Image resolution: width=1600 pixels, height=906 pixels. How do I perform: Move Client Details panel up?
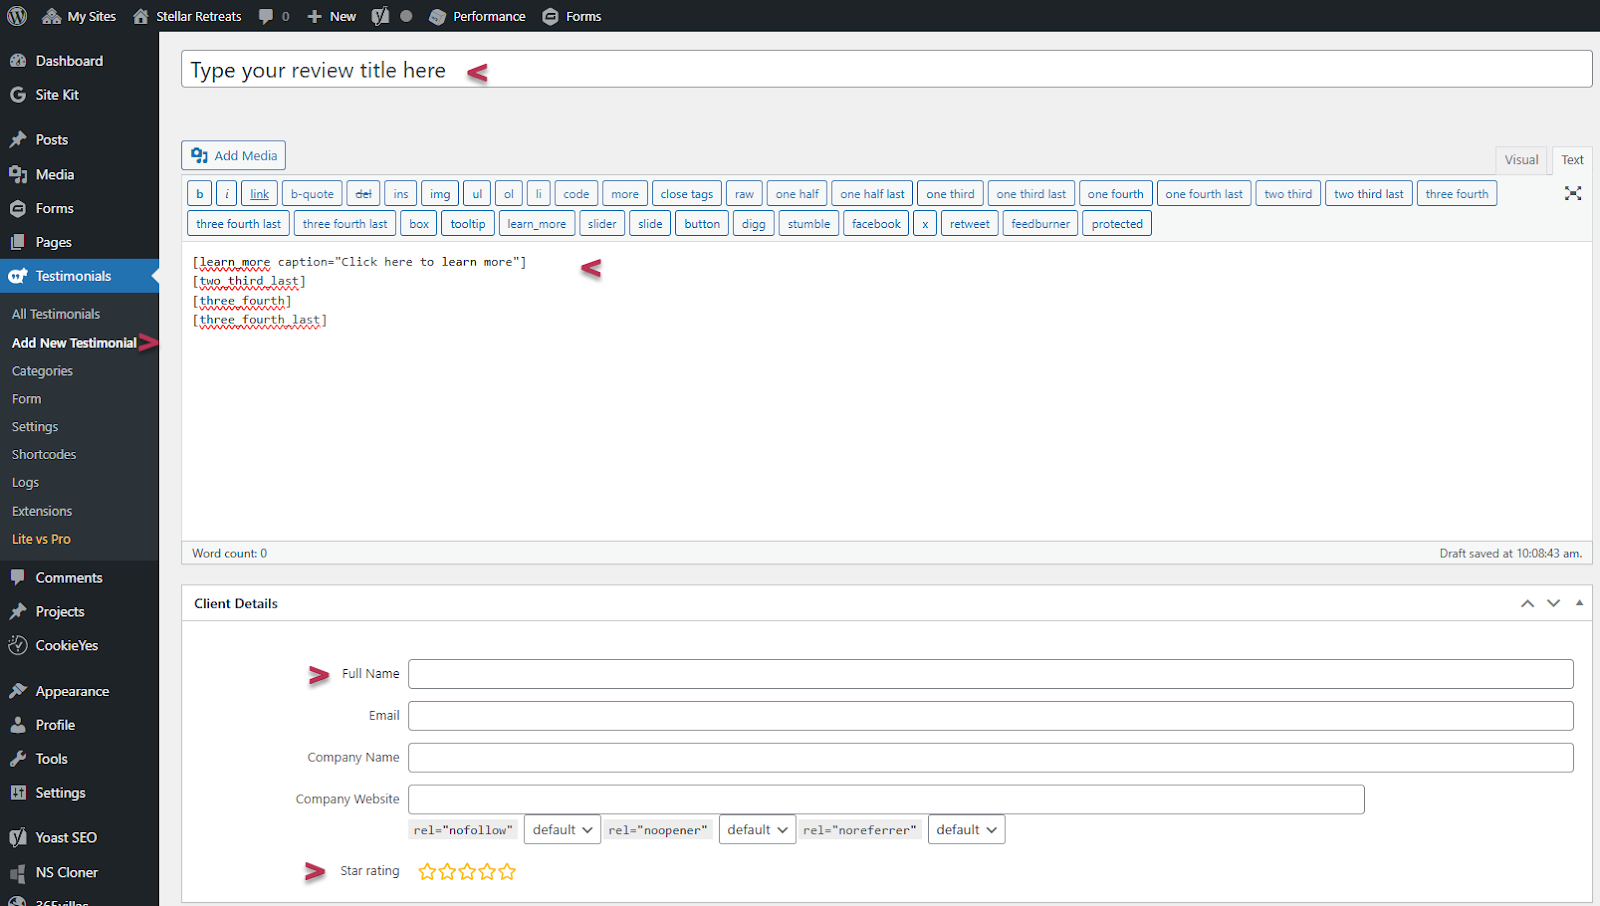point(1527,603)
